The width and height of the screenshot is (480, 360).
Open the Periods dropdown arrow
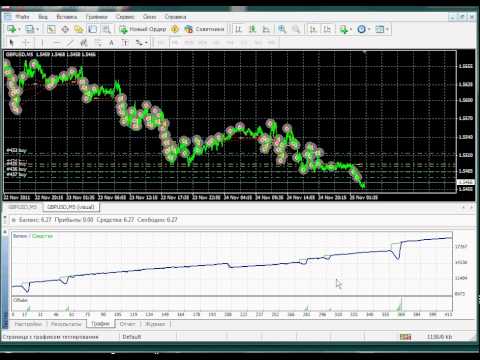pos(369,29)
